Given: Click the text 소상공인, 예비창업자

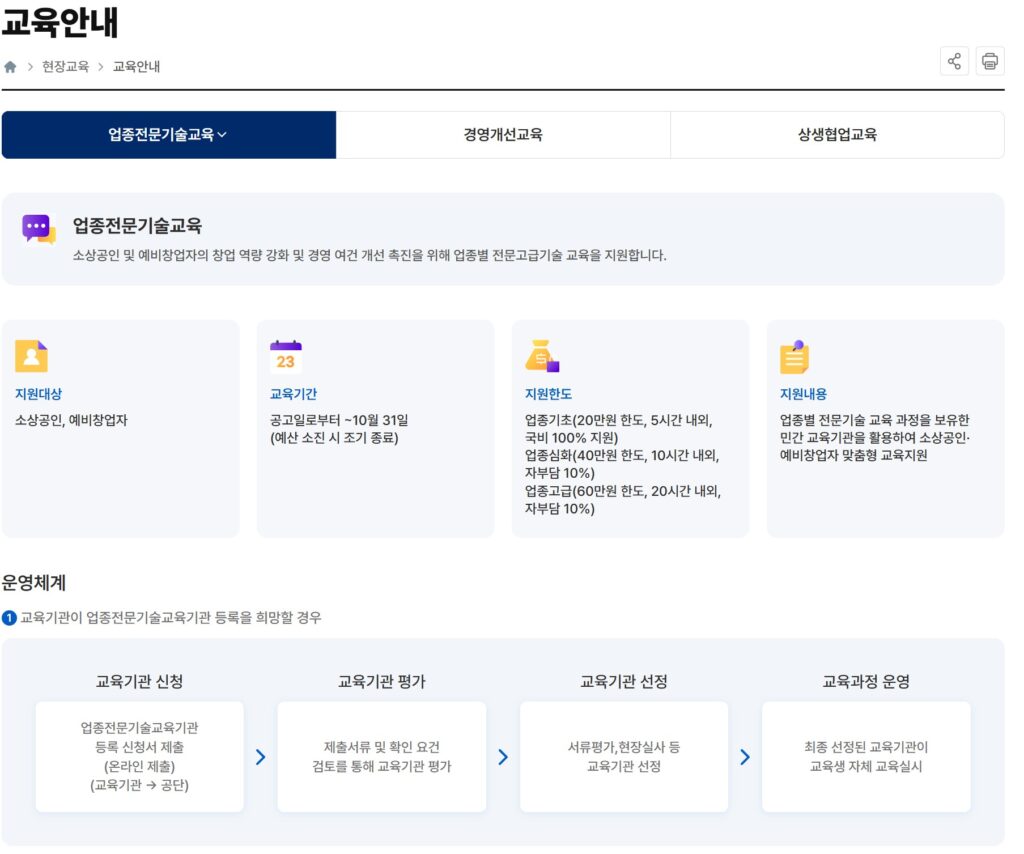Looking at the screenshot, I should pos(71,420).
